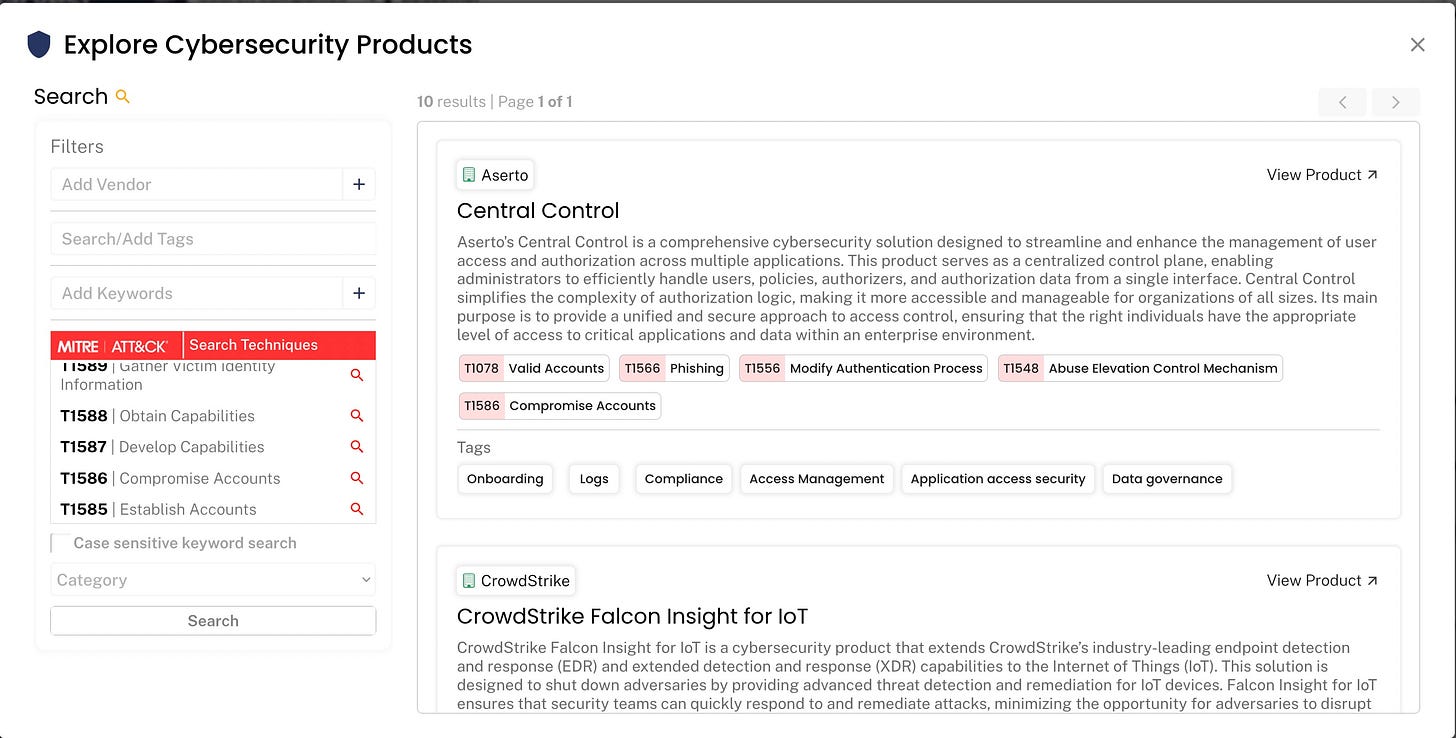
Task: Click magnifier icon for T1586 Compromise Accounts
Action: coord(357,479)
